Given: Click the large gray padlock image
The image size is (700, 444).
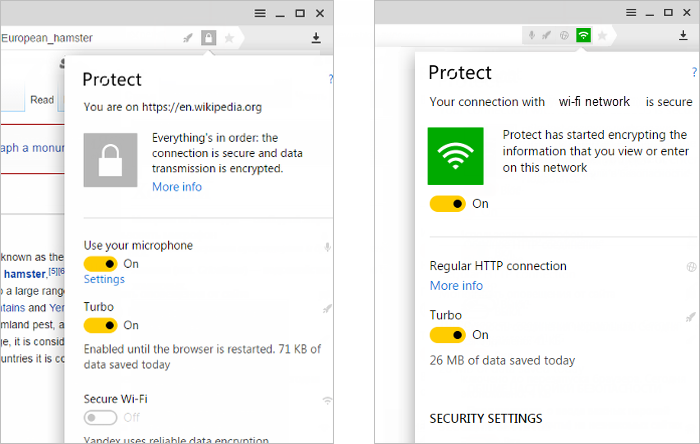Looking at the screenshot, I should point(110,160).
